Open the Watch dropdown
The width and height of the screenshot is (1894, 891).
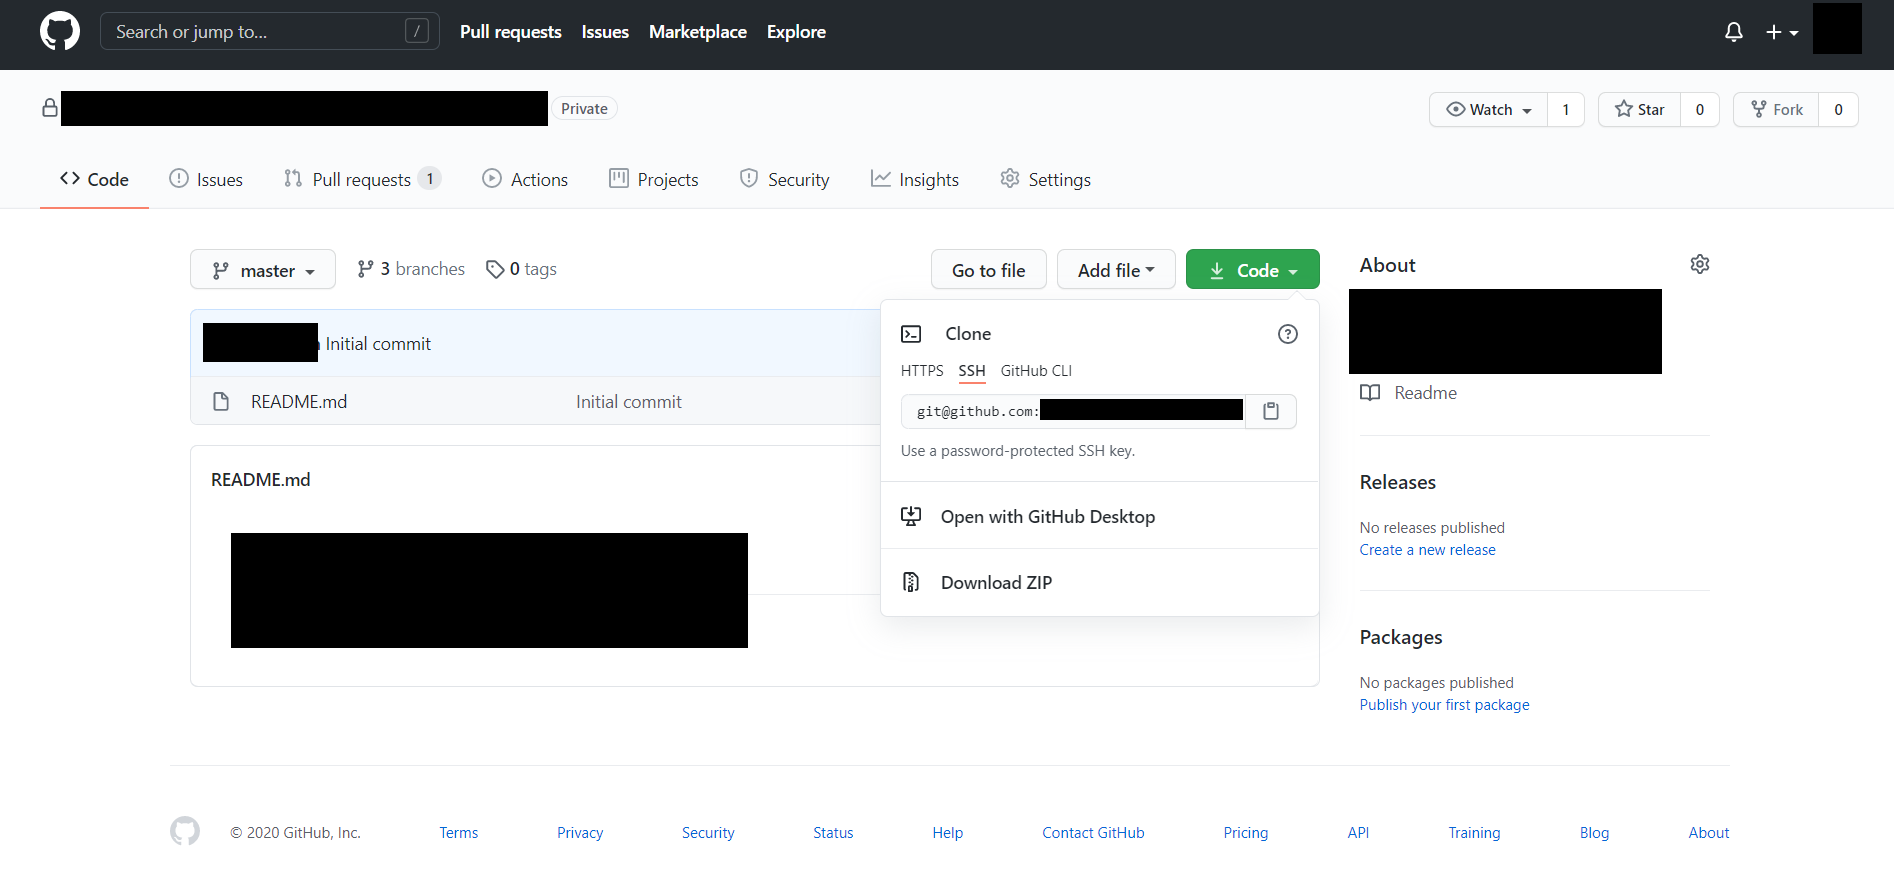click(x=1488, y=109)
